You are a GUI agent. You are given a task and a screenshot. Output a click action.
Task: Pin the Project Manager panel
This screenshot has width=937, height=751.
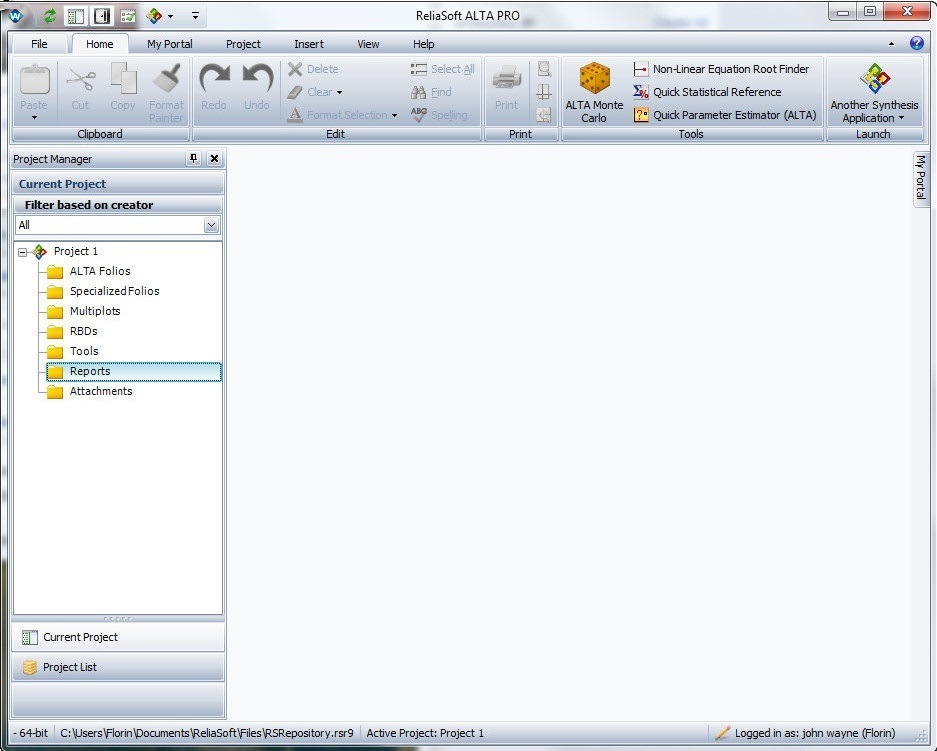click(193, 158)
